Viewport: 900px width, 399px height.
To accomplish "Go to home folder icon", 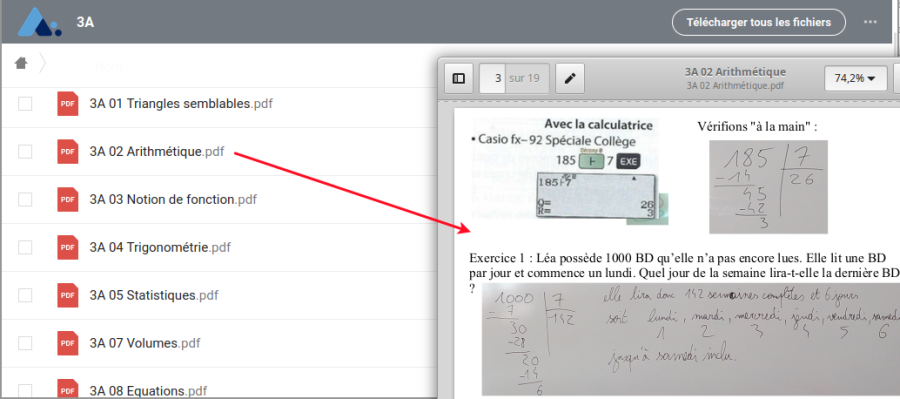I will [21, 63].
